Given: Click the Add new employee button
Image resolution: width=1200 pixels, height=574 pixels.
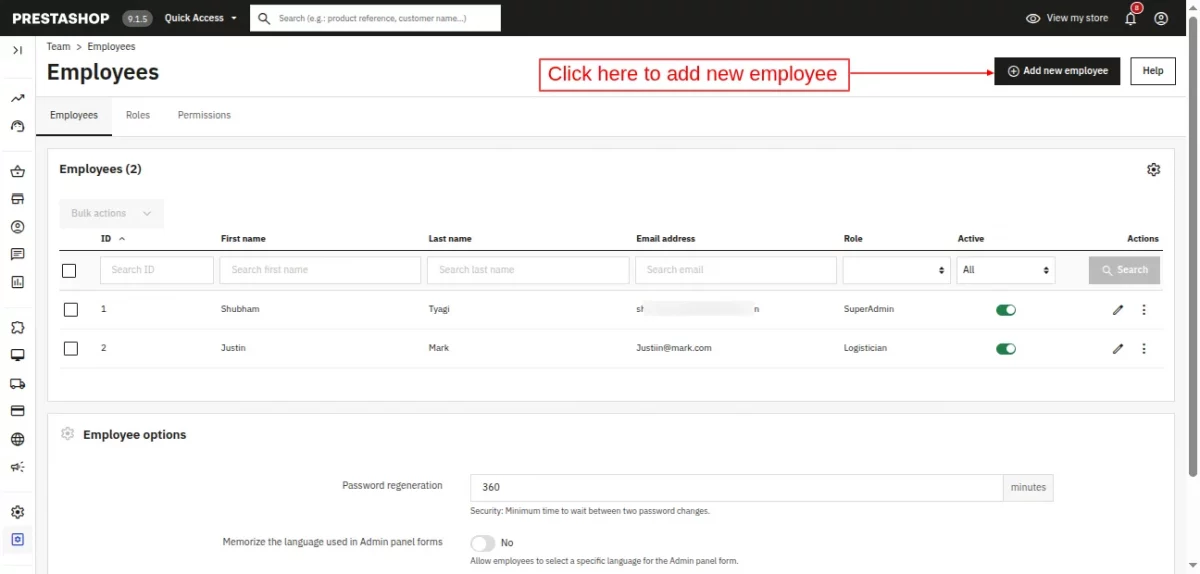Looking at the screenshot, I should click(1057, 71).
